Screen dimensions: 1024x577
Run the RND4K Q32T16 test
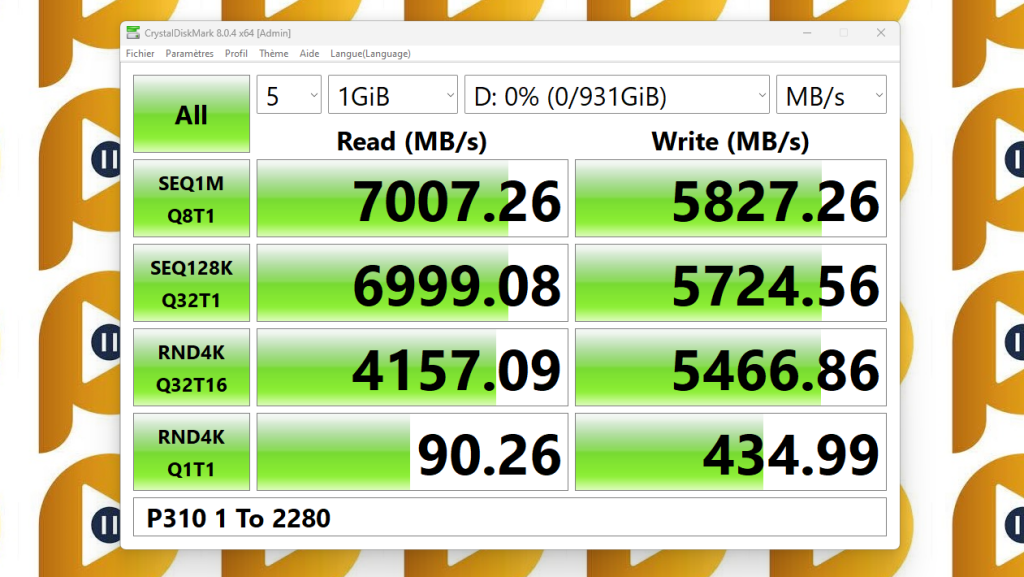[x=191, y=367]
